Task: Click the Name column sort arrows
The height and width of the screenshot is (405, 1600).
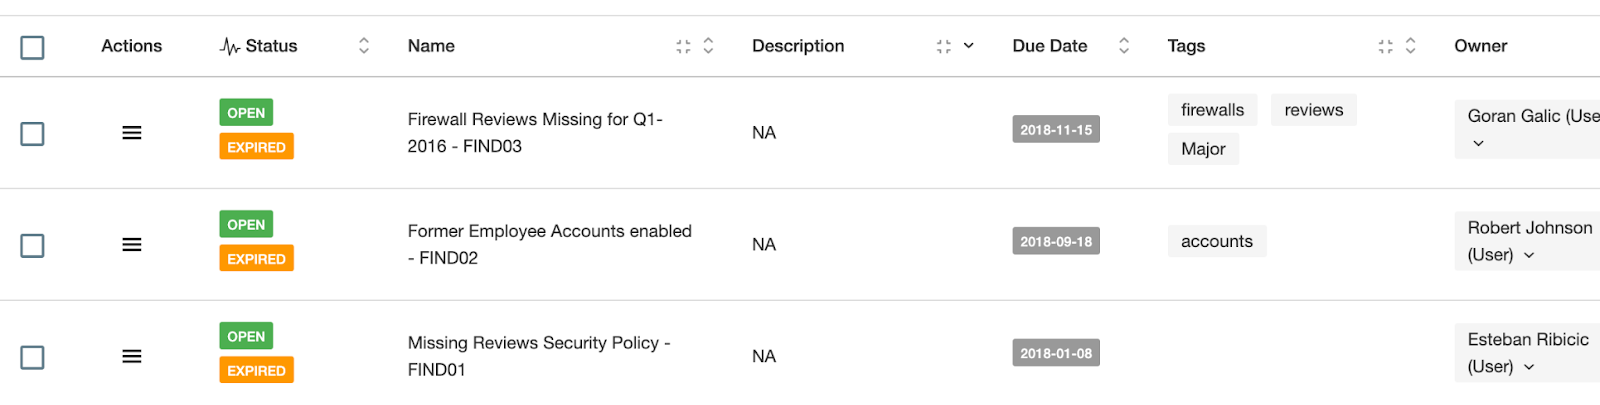Action: tap(708, 46)
